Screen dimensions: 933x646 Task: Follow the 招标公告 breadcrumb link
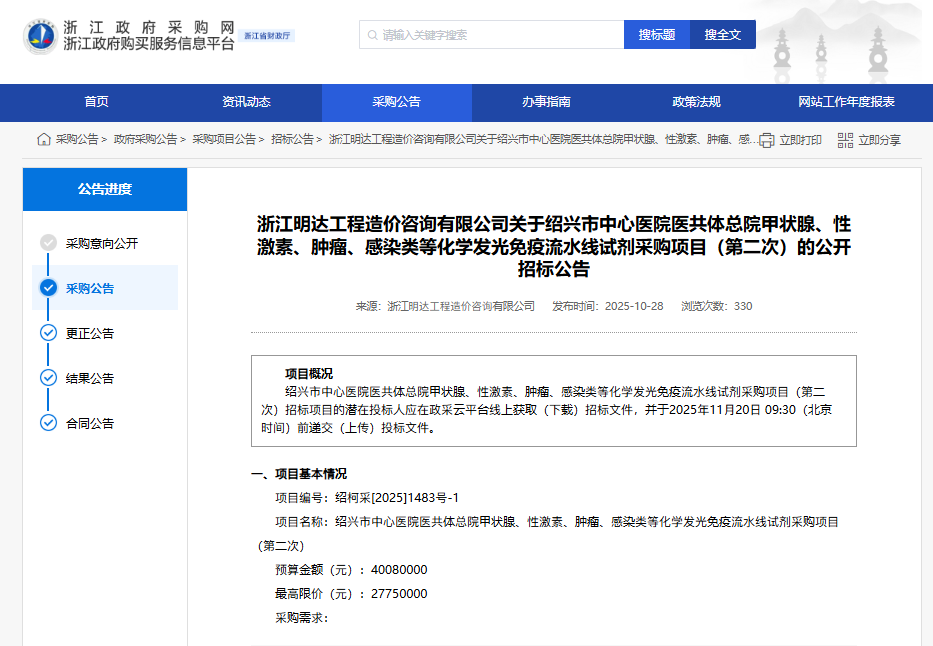tap(292, 140)
